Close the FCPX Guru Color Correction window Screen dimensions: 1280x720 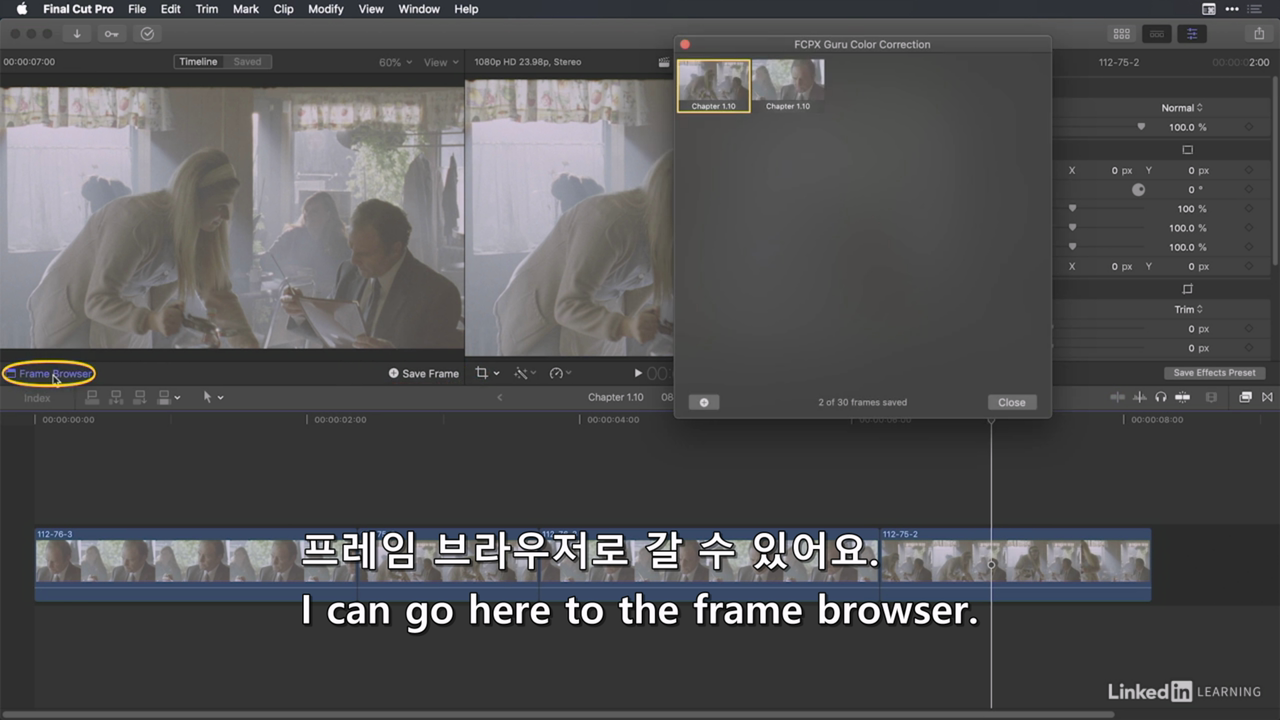(685, 44)
